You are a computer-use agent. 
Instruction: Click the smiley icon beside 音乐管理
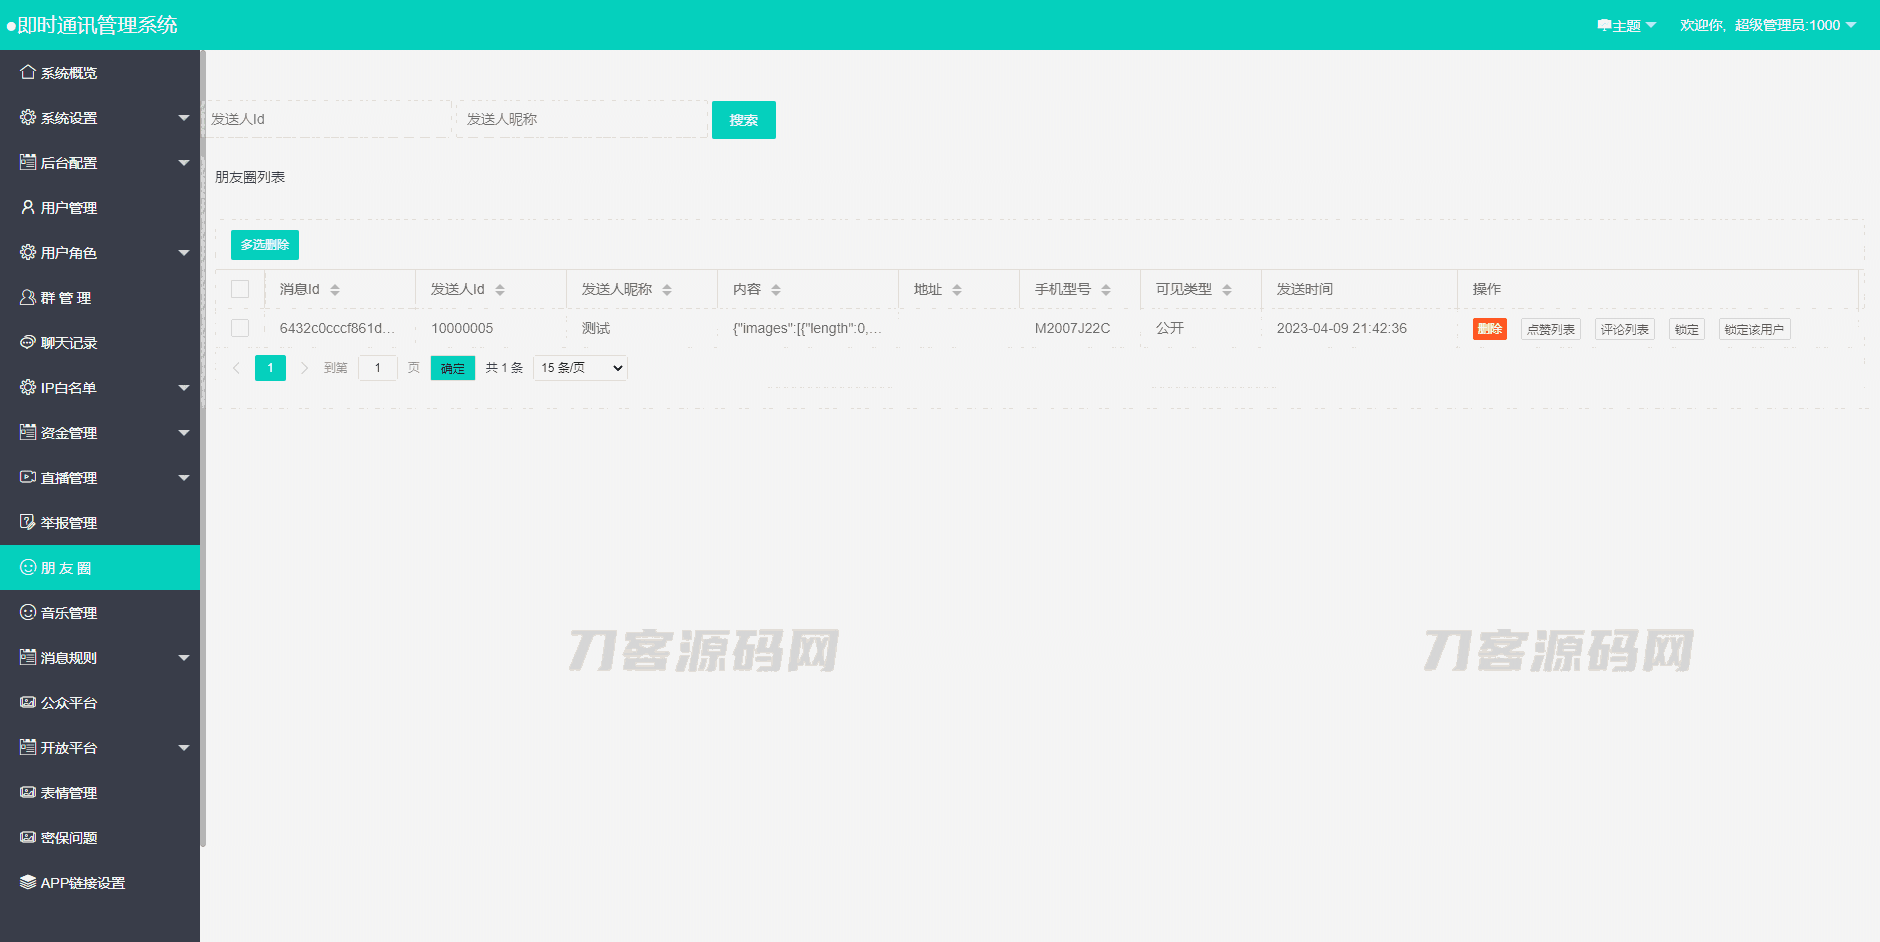pos(28,612)
